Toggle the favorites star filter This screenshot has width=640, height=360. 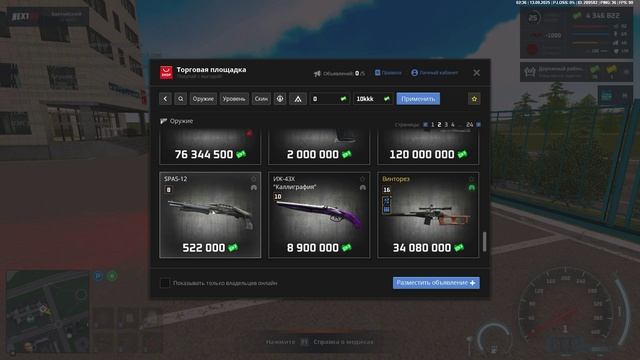(x=474, y=99)
